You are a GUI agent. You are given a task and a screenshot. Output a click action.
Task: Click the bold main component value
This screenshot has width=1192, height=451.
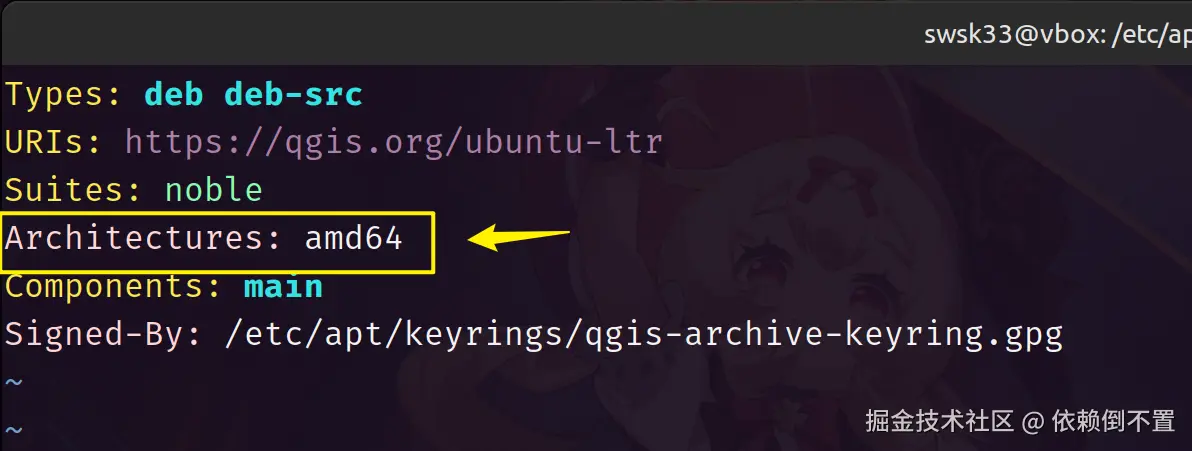point(283,286)
